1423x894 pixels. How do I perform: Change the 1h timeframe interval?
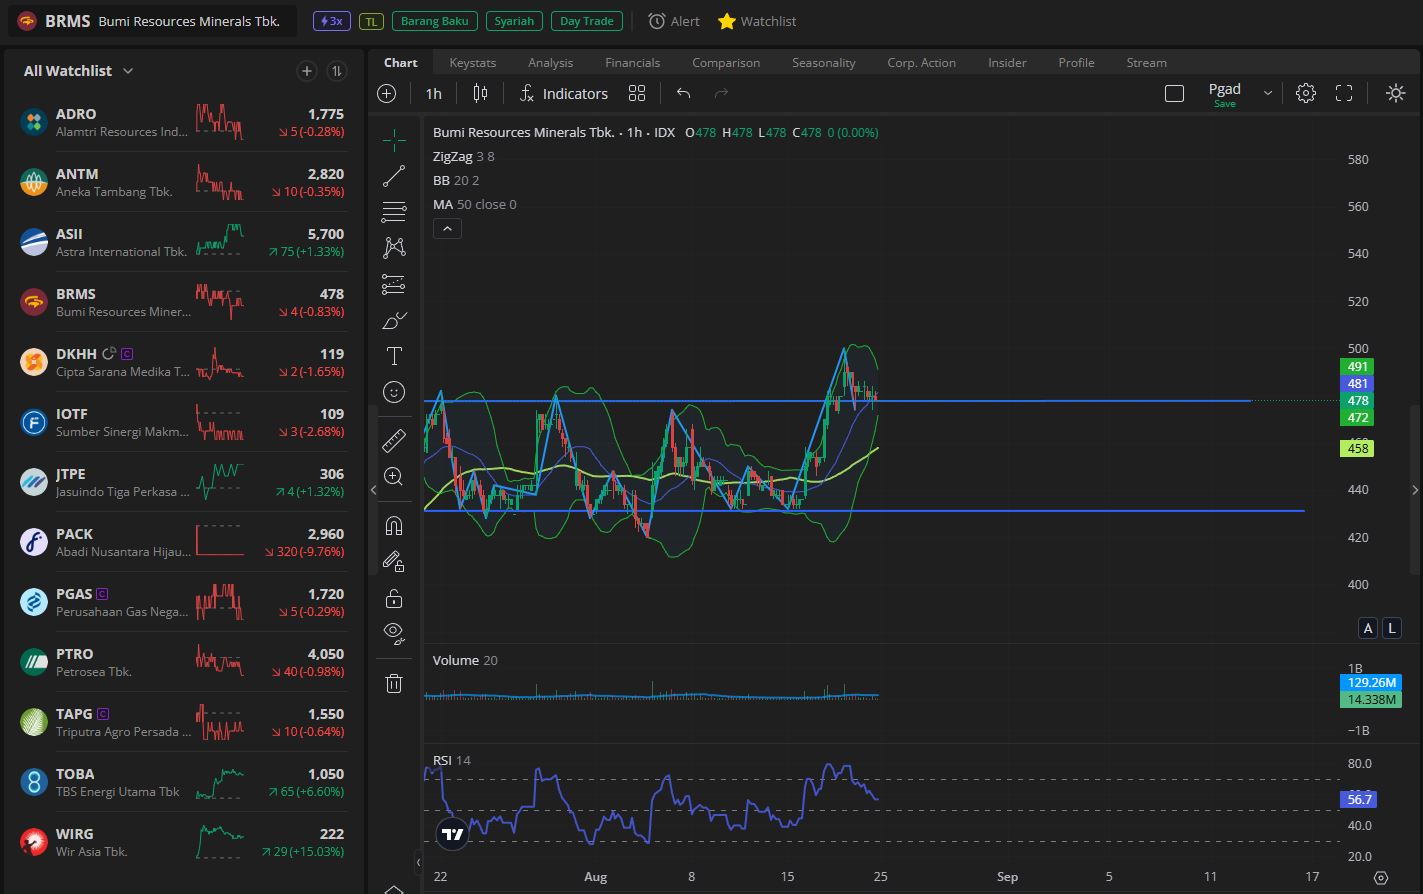coord(433,93)
